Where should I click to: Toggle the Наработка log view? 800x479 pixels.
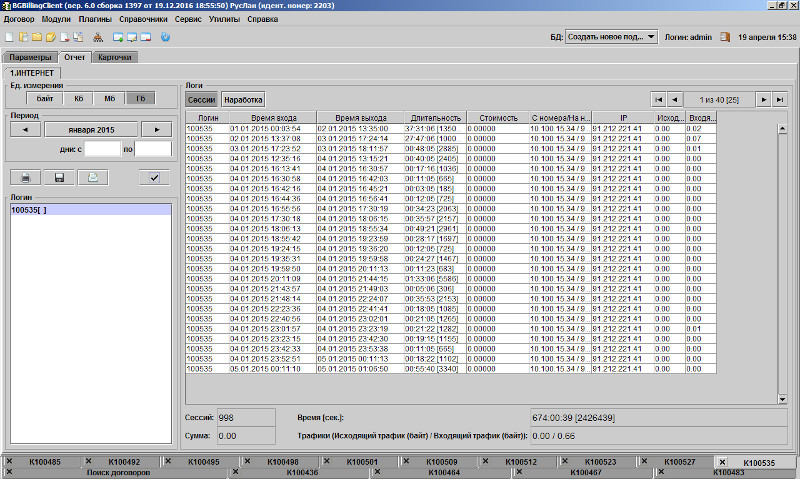click(243, 100)
